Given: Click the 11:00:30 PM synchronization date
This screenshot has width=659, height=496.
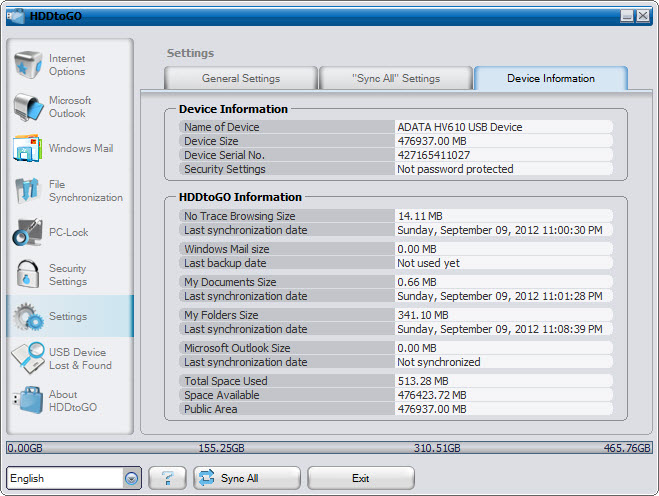Looking at the screenshot, I should [x=500, y=230].
